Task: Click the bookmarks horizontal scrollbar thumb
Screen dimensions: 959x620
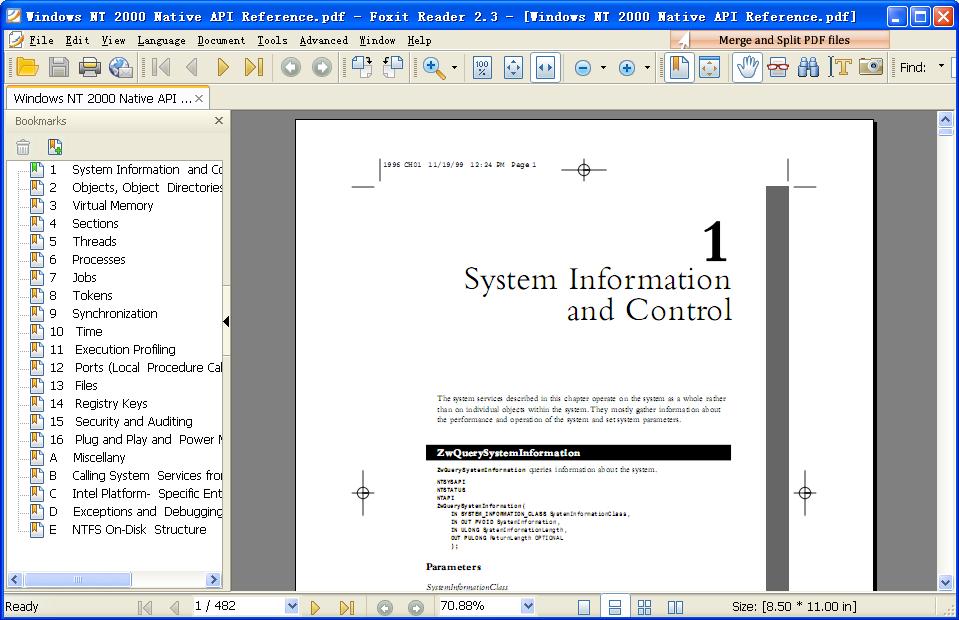Action: (x=78, y=579)
